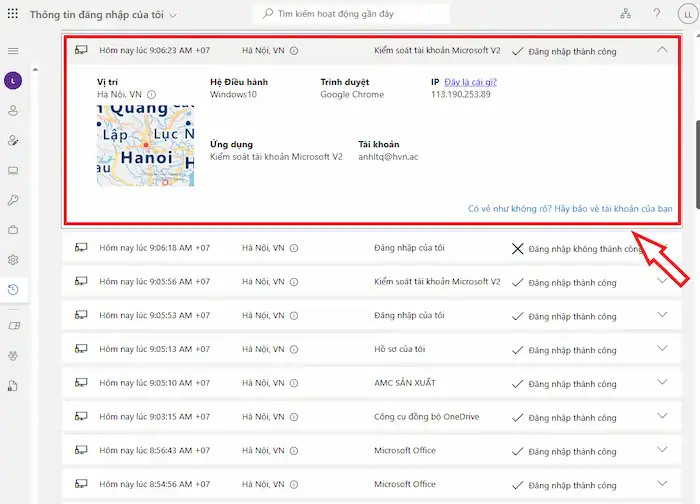Click Kiểm soát tài khoản Microsoft V2 under Ứng dụng
Image resolution: width=700 pixels, height=504 pixels.
276,157
